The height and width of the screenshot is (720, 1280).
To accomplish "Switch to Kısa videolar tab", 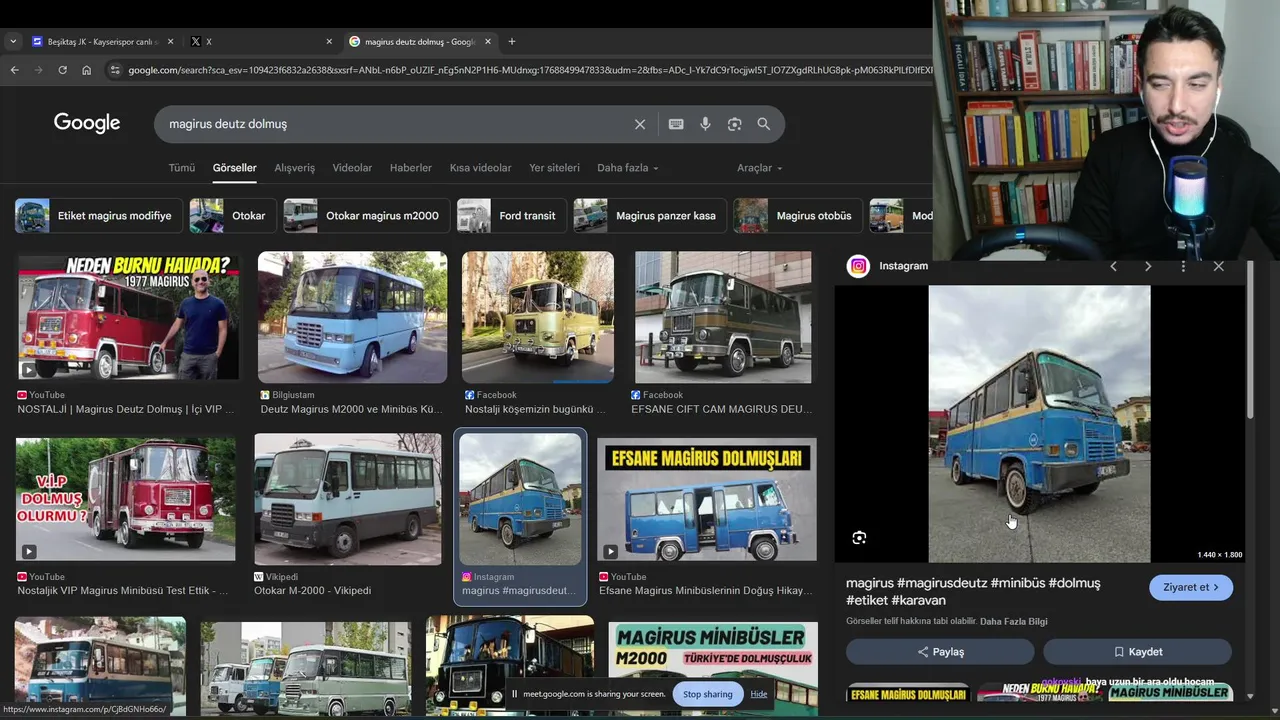I will [480, 168].
